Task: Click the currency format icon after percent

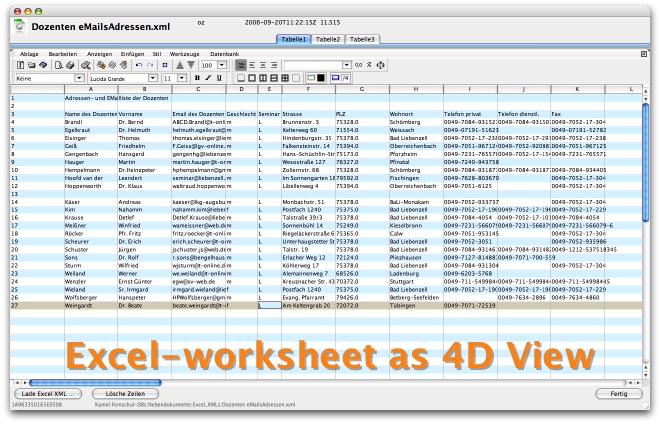Action: pos(381,65)
